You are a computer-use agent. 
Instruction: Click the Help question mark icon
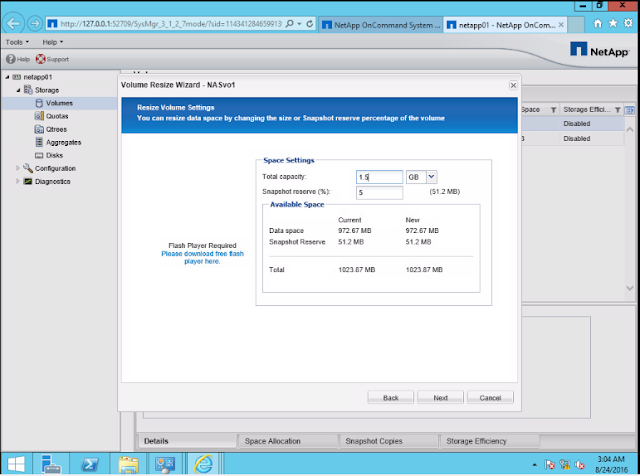coord(10,59)
